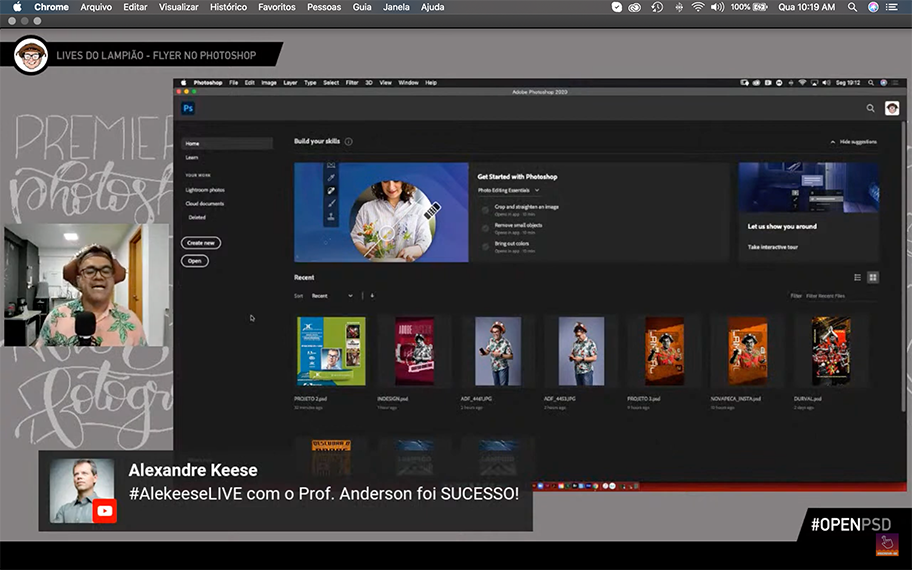Open the Photoshop Window menu
Viewport: 912px width, 570px height.
coord(408,83)
